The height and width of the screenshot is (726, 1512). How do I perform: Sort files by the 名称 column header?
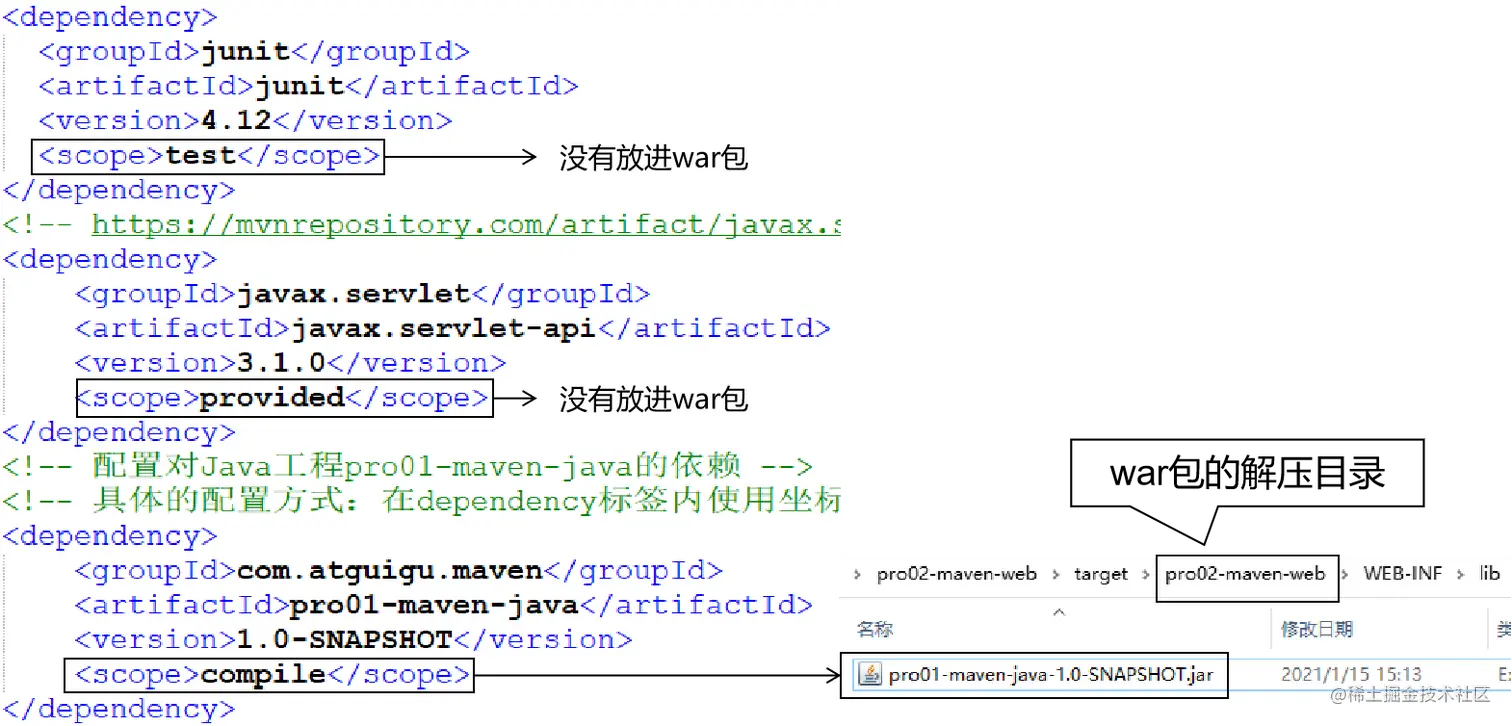click(x=875, y=629)
